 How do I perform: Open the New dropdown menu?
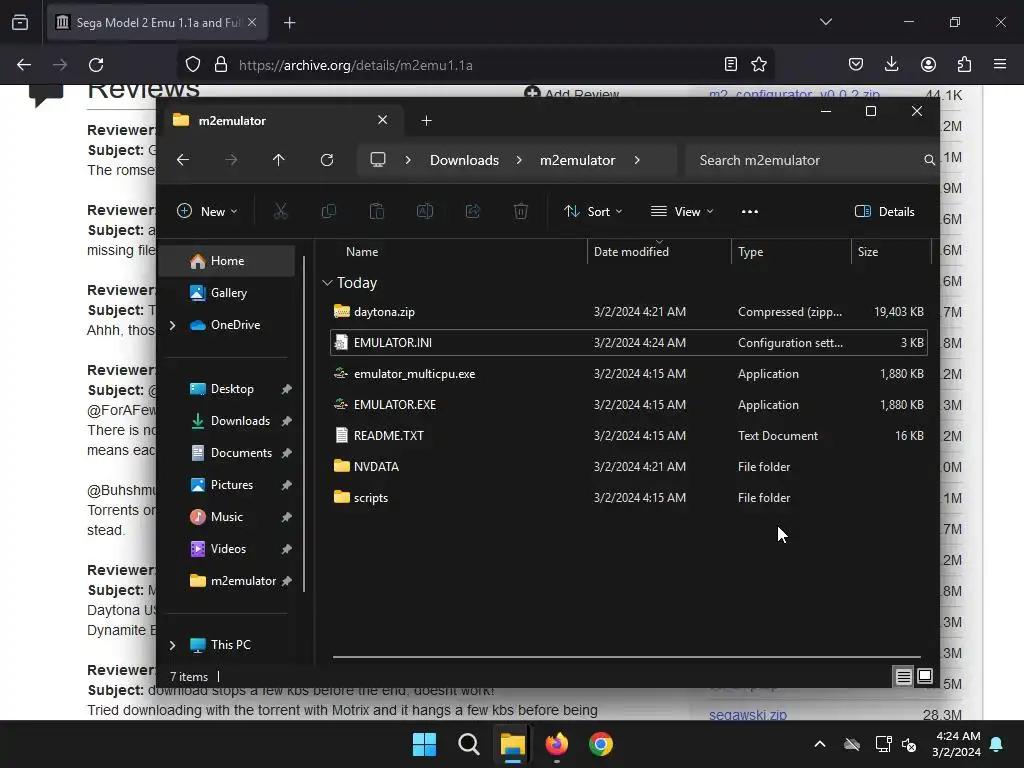pos(207,211)
